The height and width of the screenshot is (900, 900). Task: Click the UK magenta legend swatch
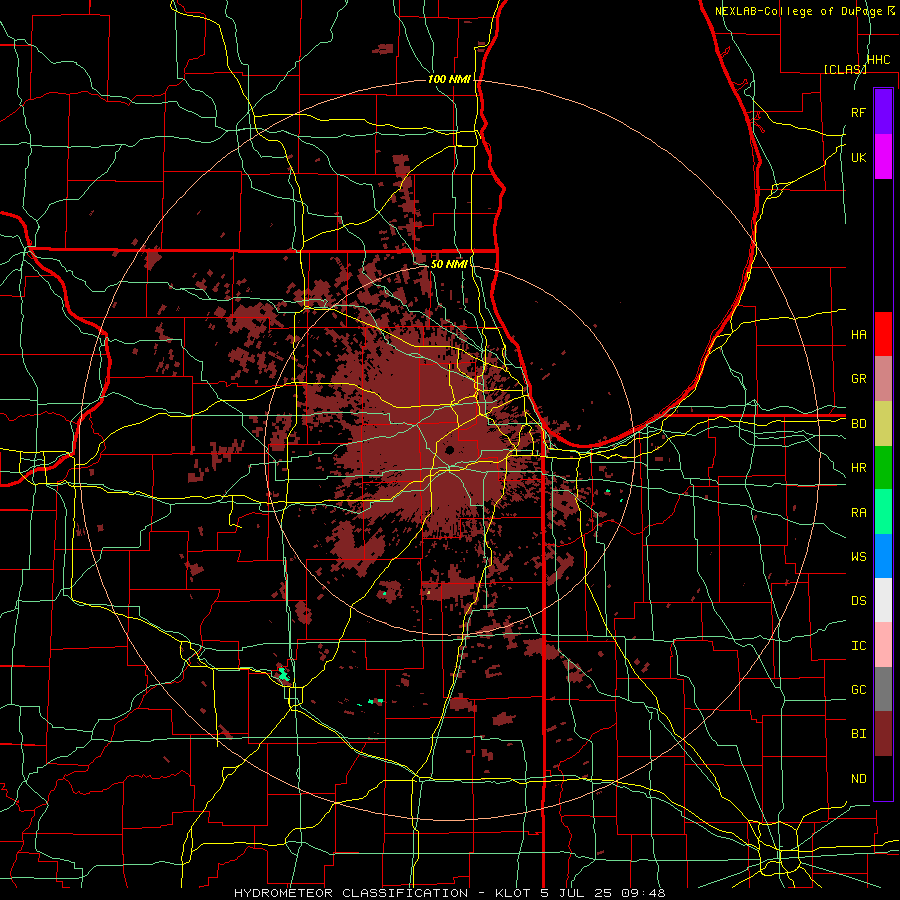click(883, 157)
